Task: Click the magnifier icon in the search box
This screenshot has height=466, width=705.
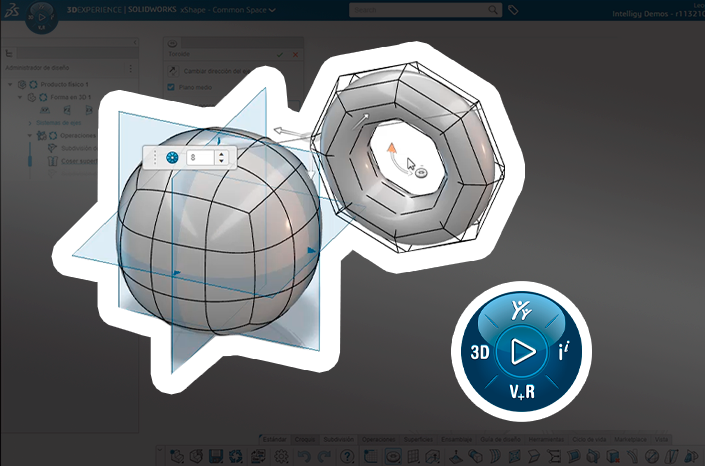Action: (493, 9)
